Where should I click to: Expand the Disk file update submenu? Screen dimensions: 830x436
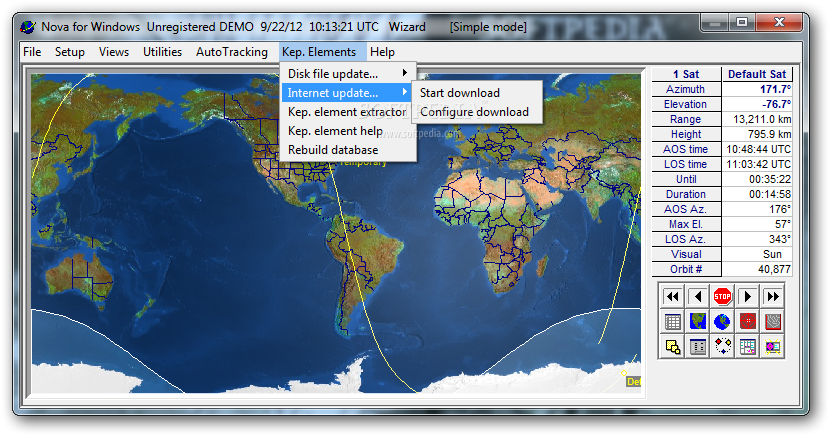pos(348,74)
